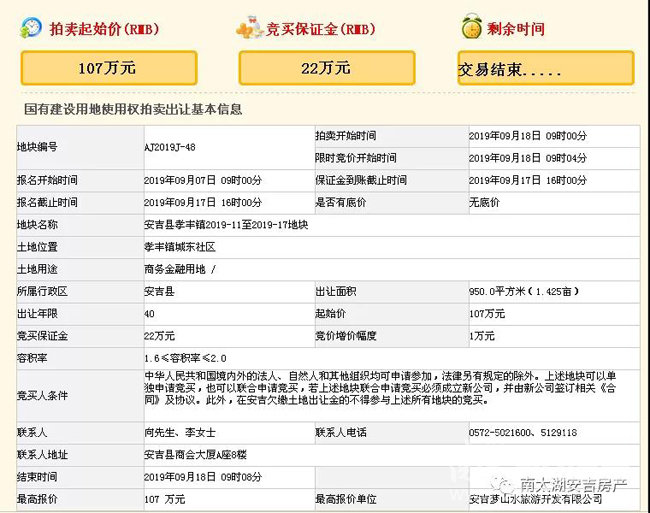Click parcel name 安吉县孝丰镇2019-11至2019-17地块

(x=226, y=225)
